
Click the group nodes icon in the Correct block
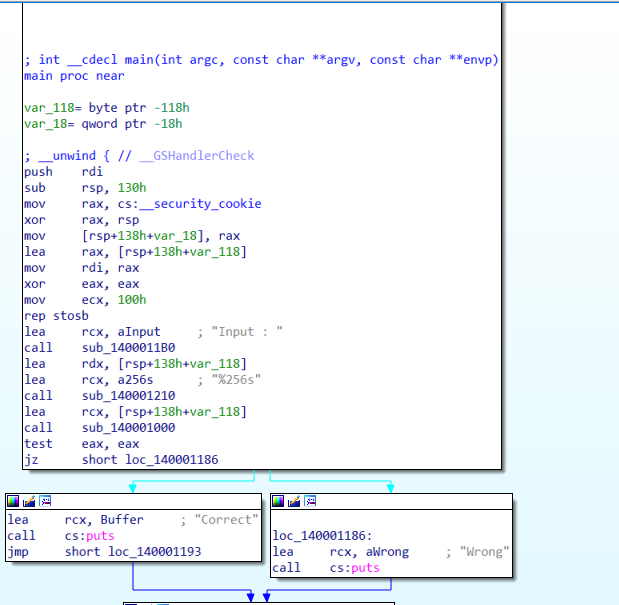click(45, 501)
